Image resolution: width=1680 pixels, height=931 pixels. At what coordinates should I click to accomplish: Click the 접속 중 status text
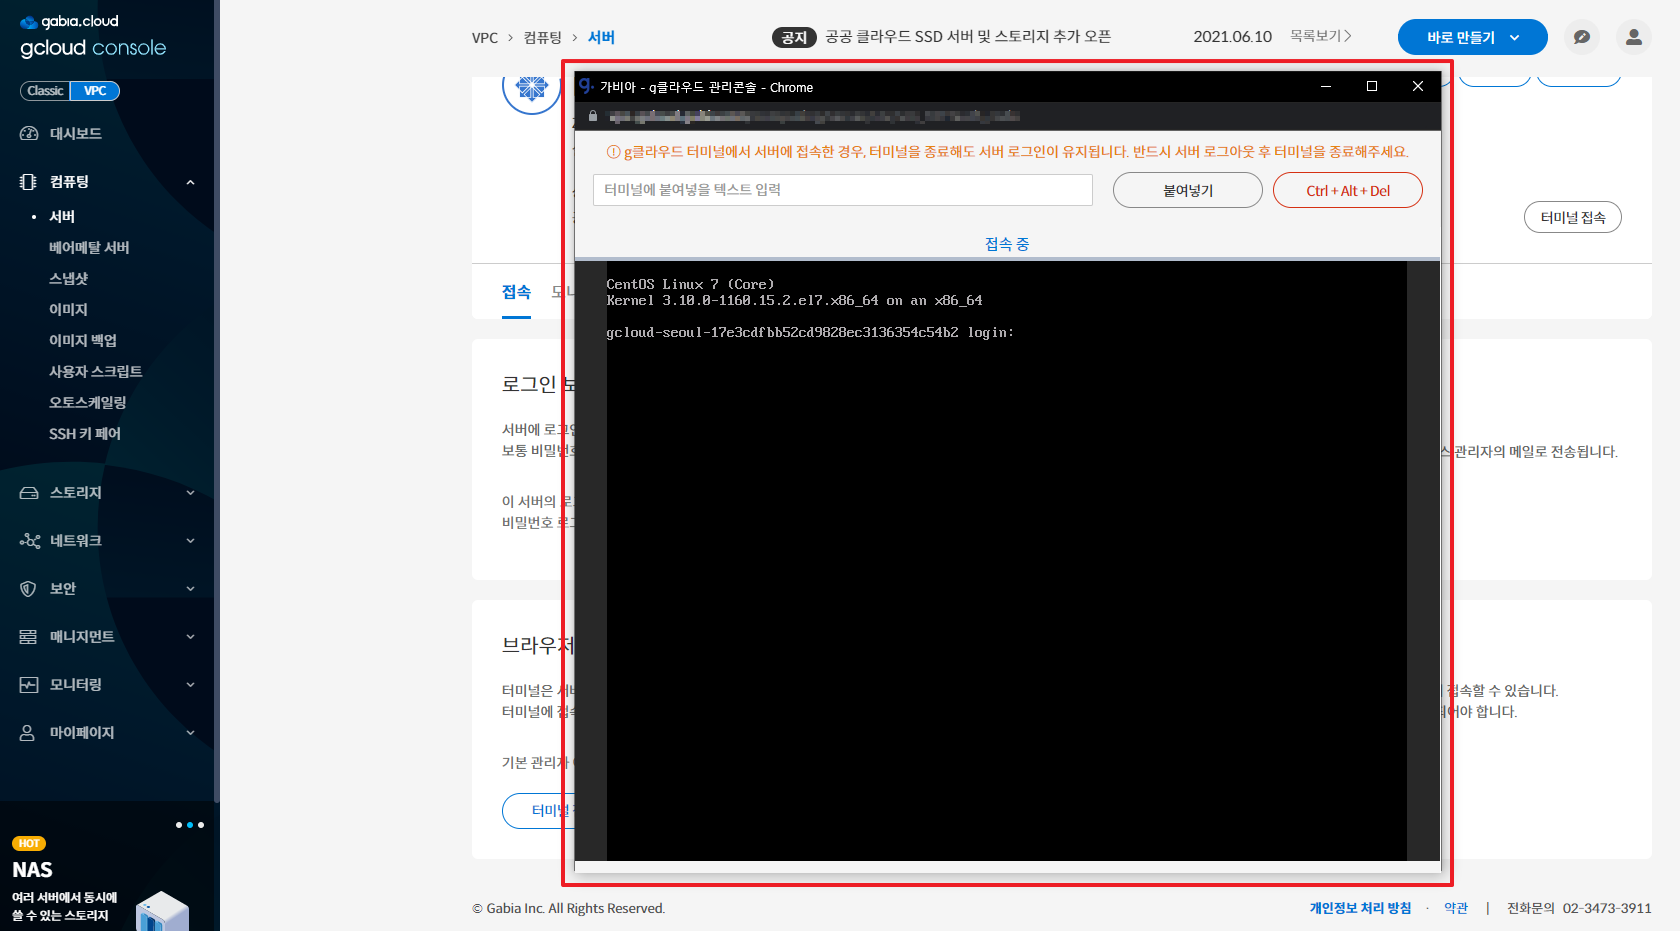1007,244
